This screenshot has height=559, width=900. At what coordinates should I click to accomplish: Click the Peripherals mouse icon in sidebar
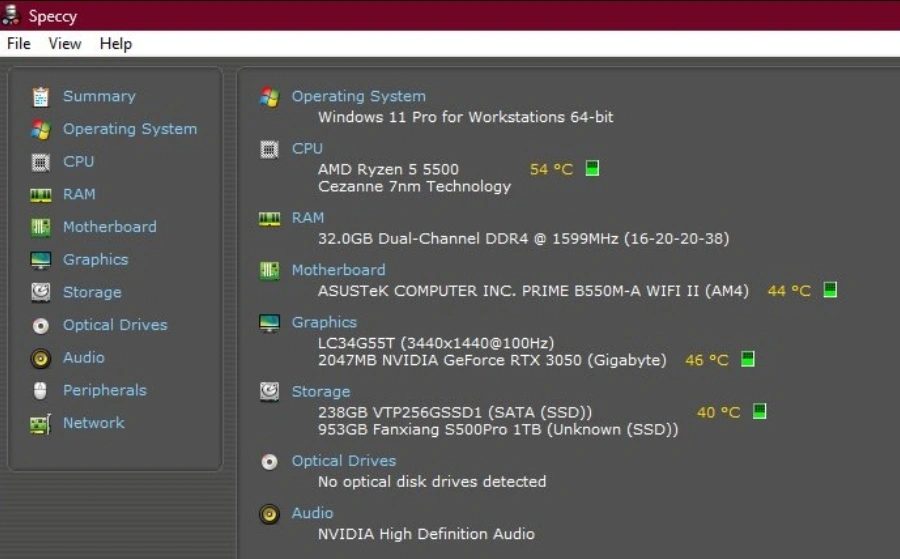tap(40, 390)
